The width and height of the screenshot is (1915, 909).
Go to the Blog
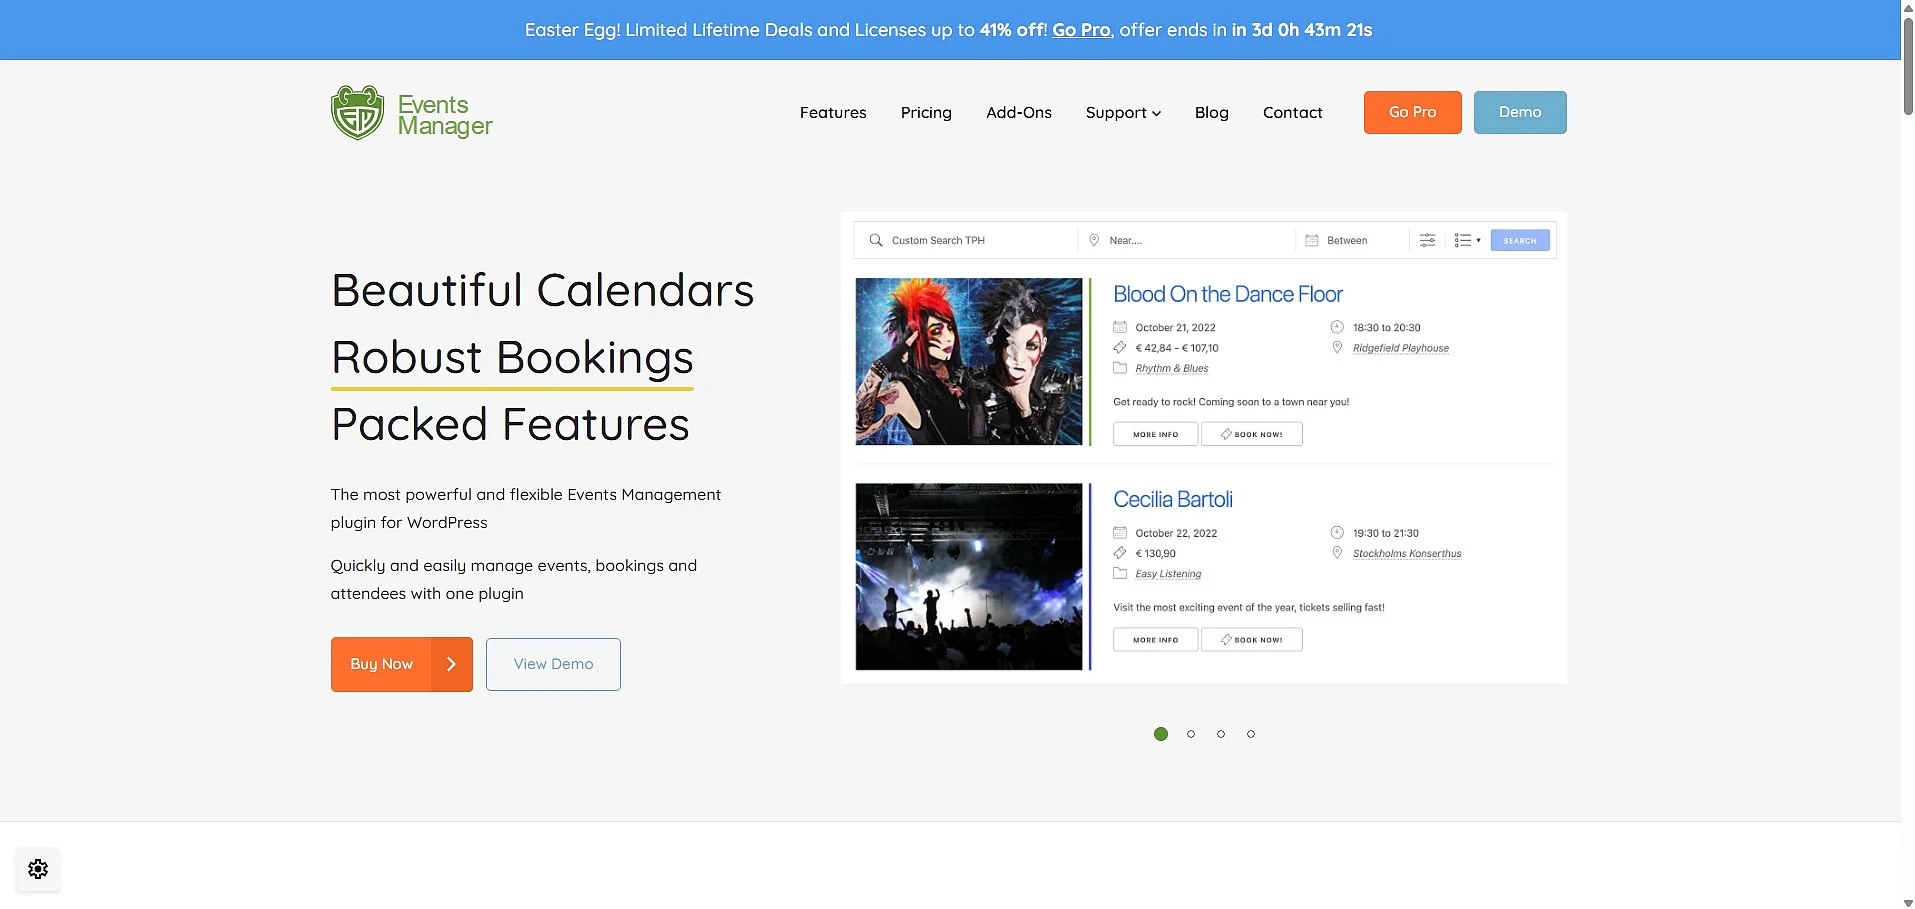click(x=1211, y=112)
